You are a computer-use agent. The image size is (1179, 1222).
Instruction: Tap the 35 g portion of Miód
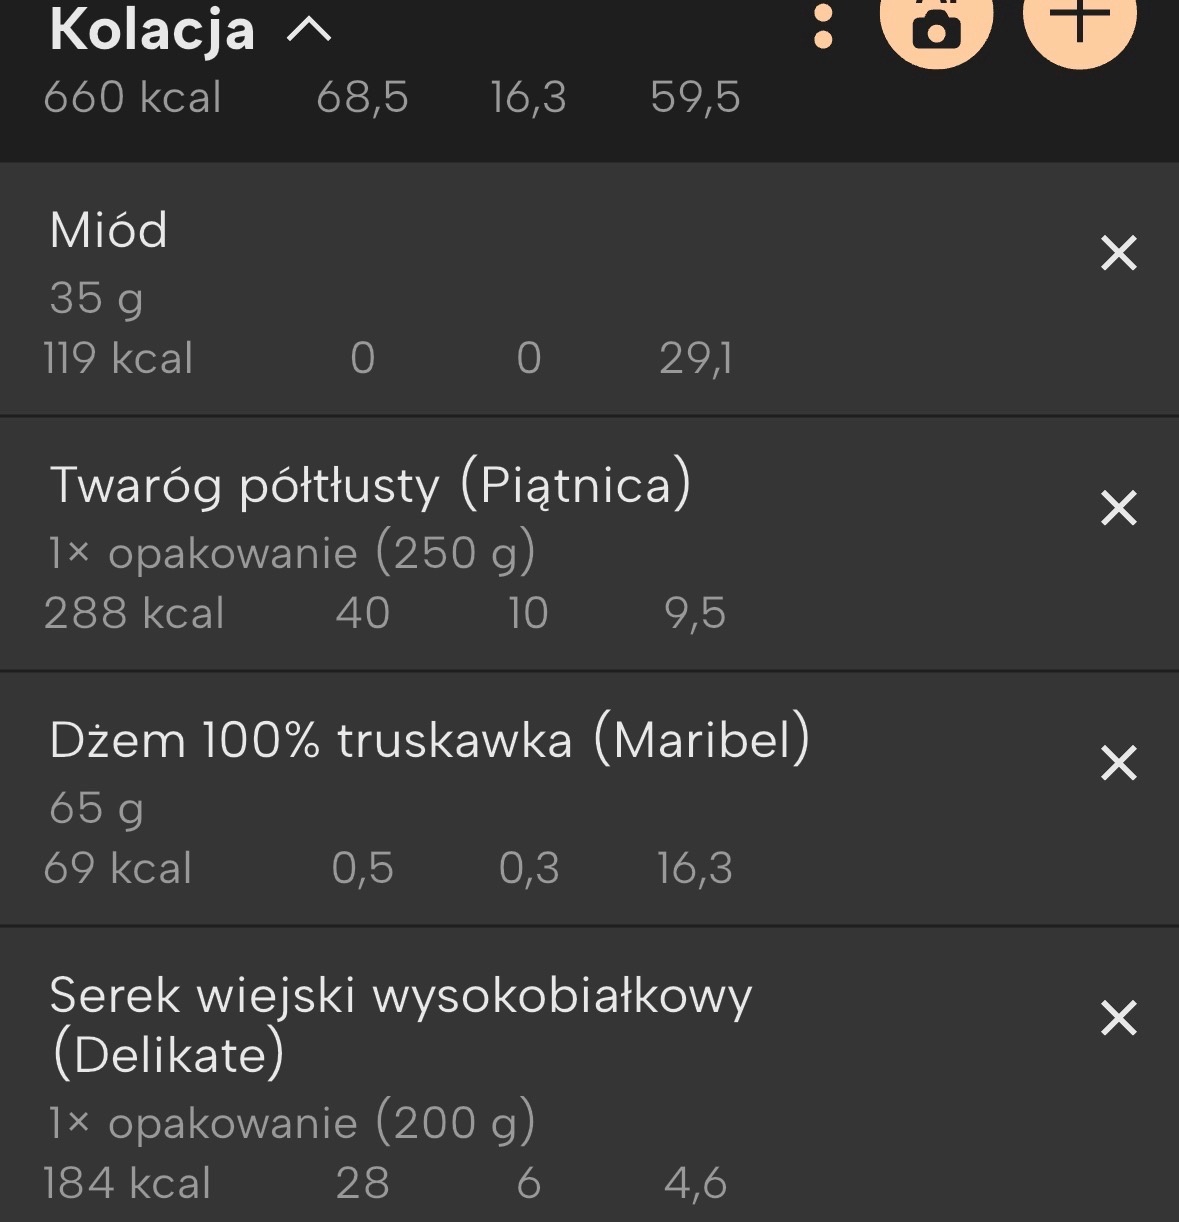pyautogui.click(x=96, y=298)
